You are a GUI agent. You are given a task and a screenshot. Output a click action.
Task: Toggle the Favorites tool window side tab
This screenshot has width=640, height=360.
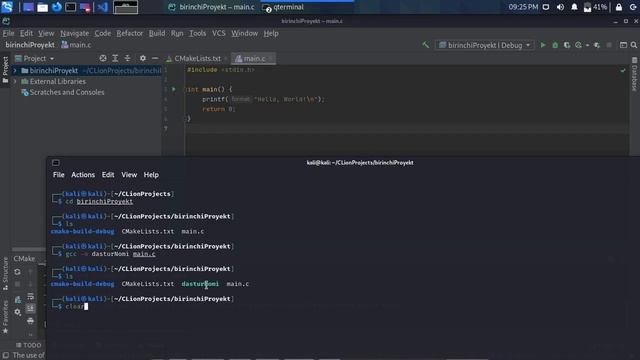tap(5, 317)
